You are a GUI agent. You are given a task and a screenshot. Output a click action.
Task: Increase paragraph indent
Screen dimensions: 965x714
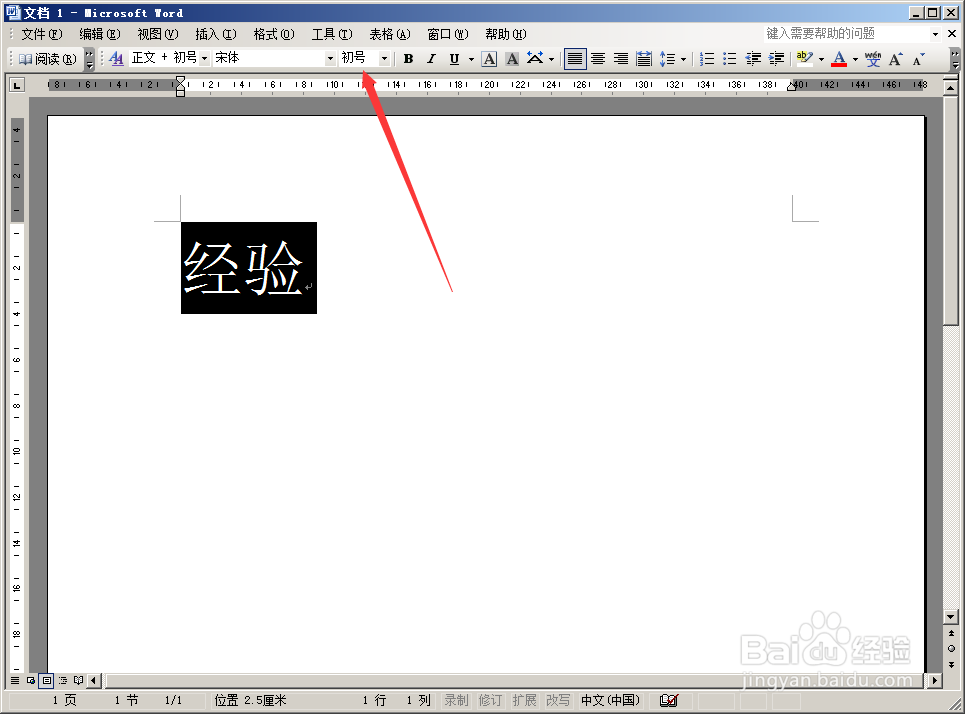pos(777,58)
